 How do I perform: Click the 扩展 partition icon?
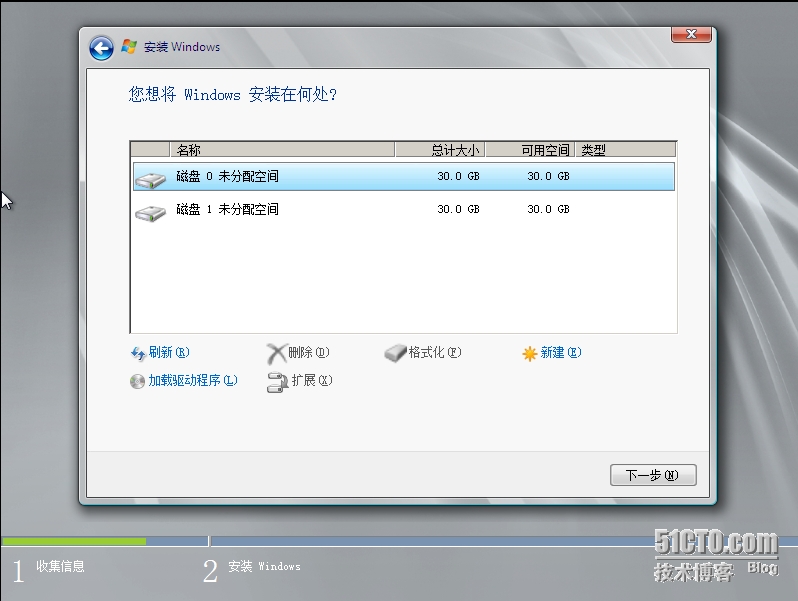[x=277, y=382]
